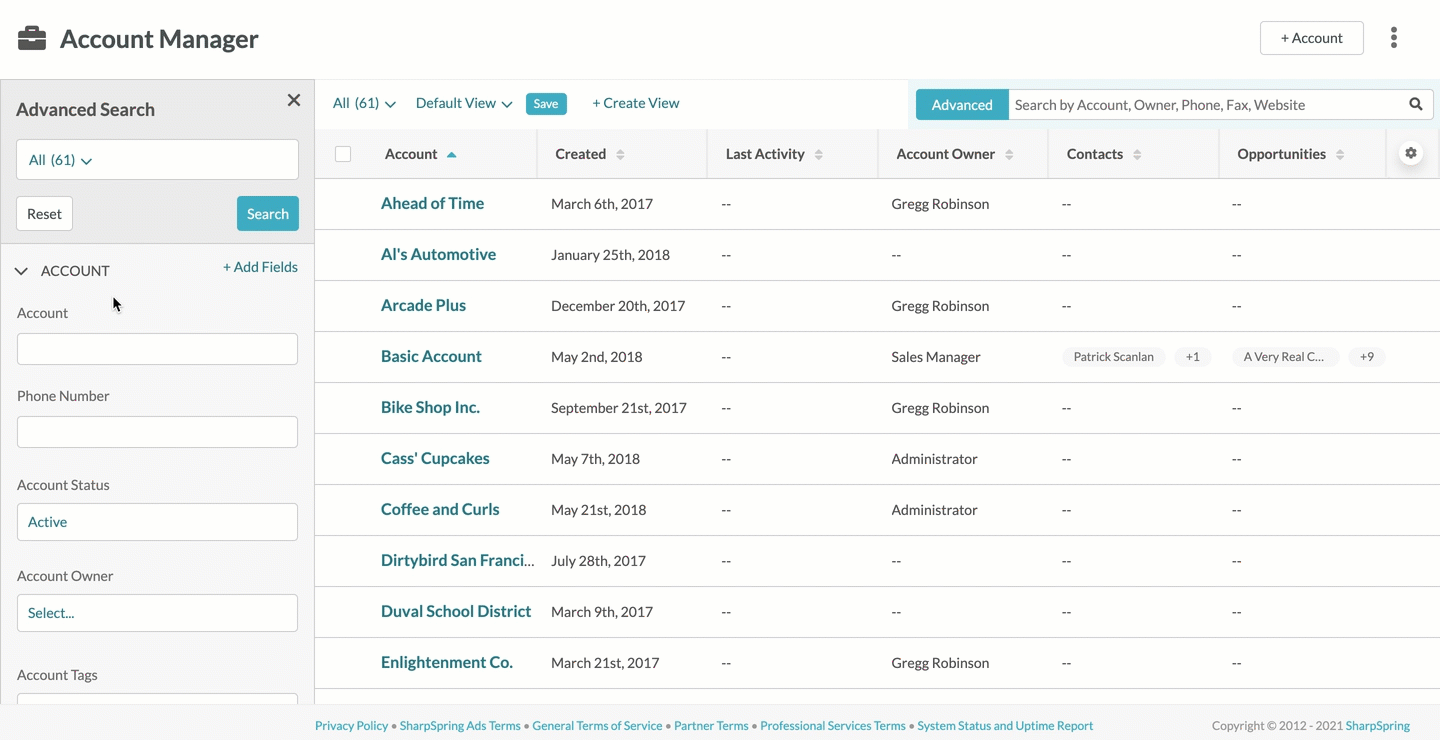The image size is (1440, 740).
Task: Open Dirtybird San Franci... account
Action: pyautogui.click(x=457, y=560)
